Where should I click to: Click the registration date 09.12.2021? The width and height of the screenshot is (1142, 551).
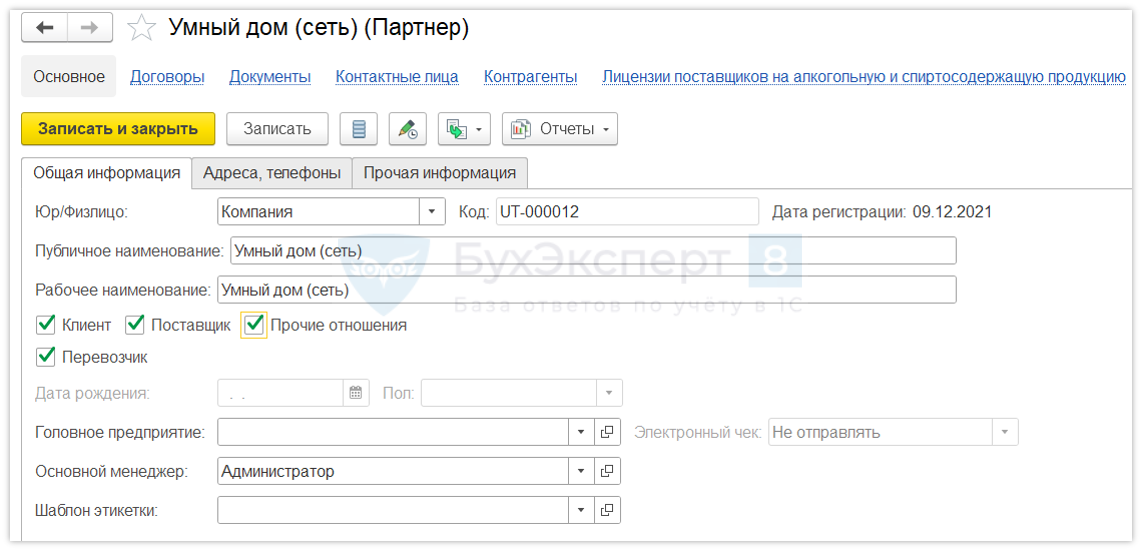click(952, 212)
